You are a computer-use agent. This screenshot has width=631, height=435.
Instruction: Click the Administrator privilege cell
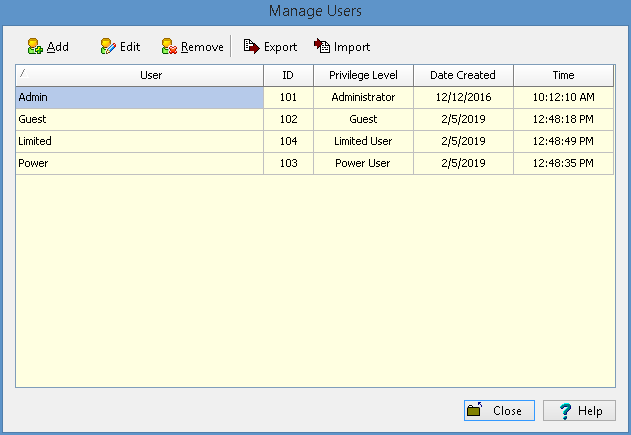pos(363,97)
